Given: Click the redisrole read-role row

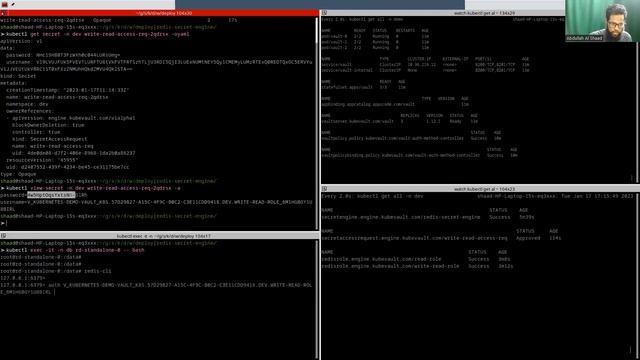Looking at the screenshot, I should pos(416,259).
